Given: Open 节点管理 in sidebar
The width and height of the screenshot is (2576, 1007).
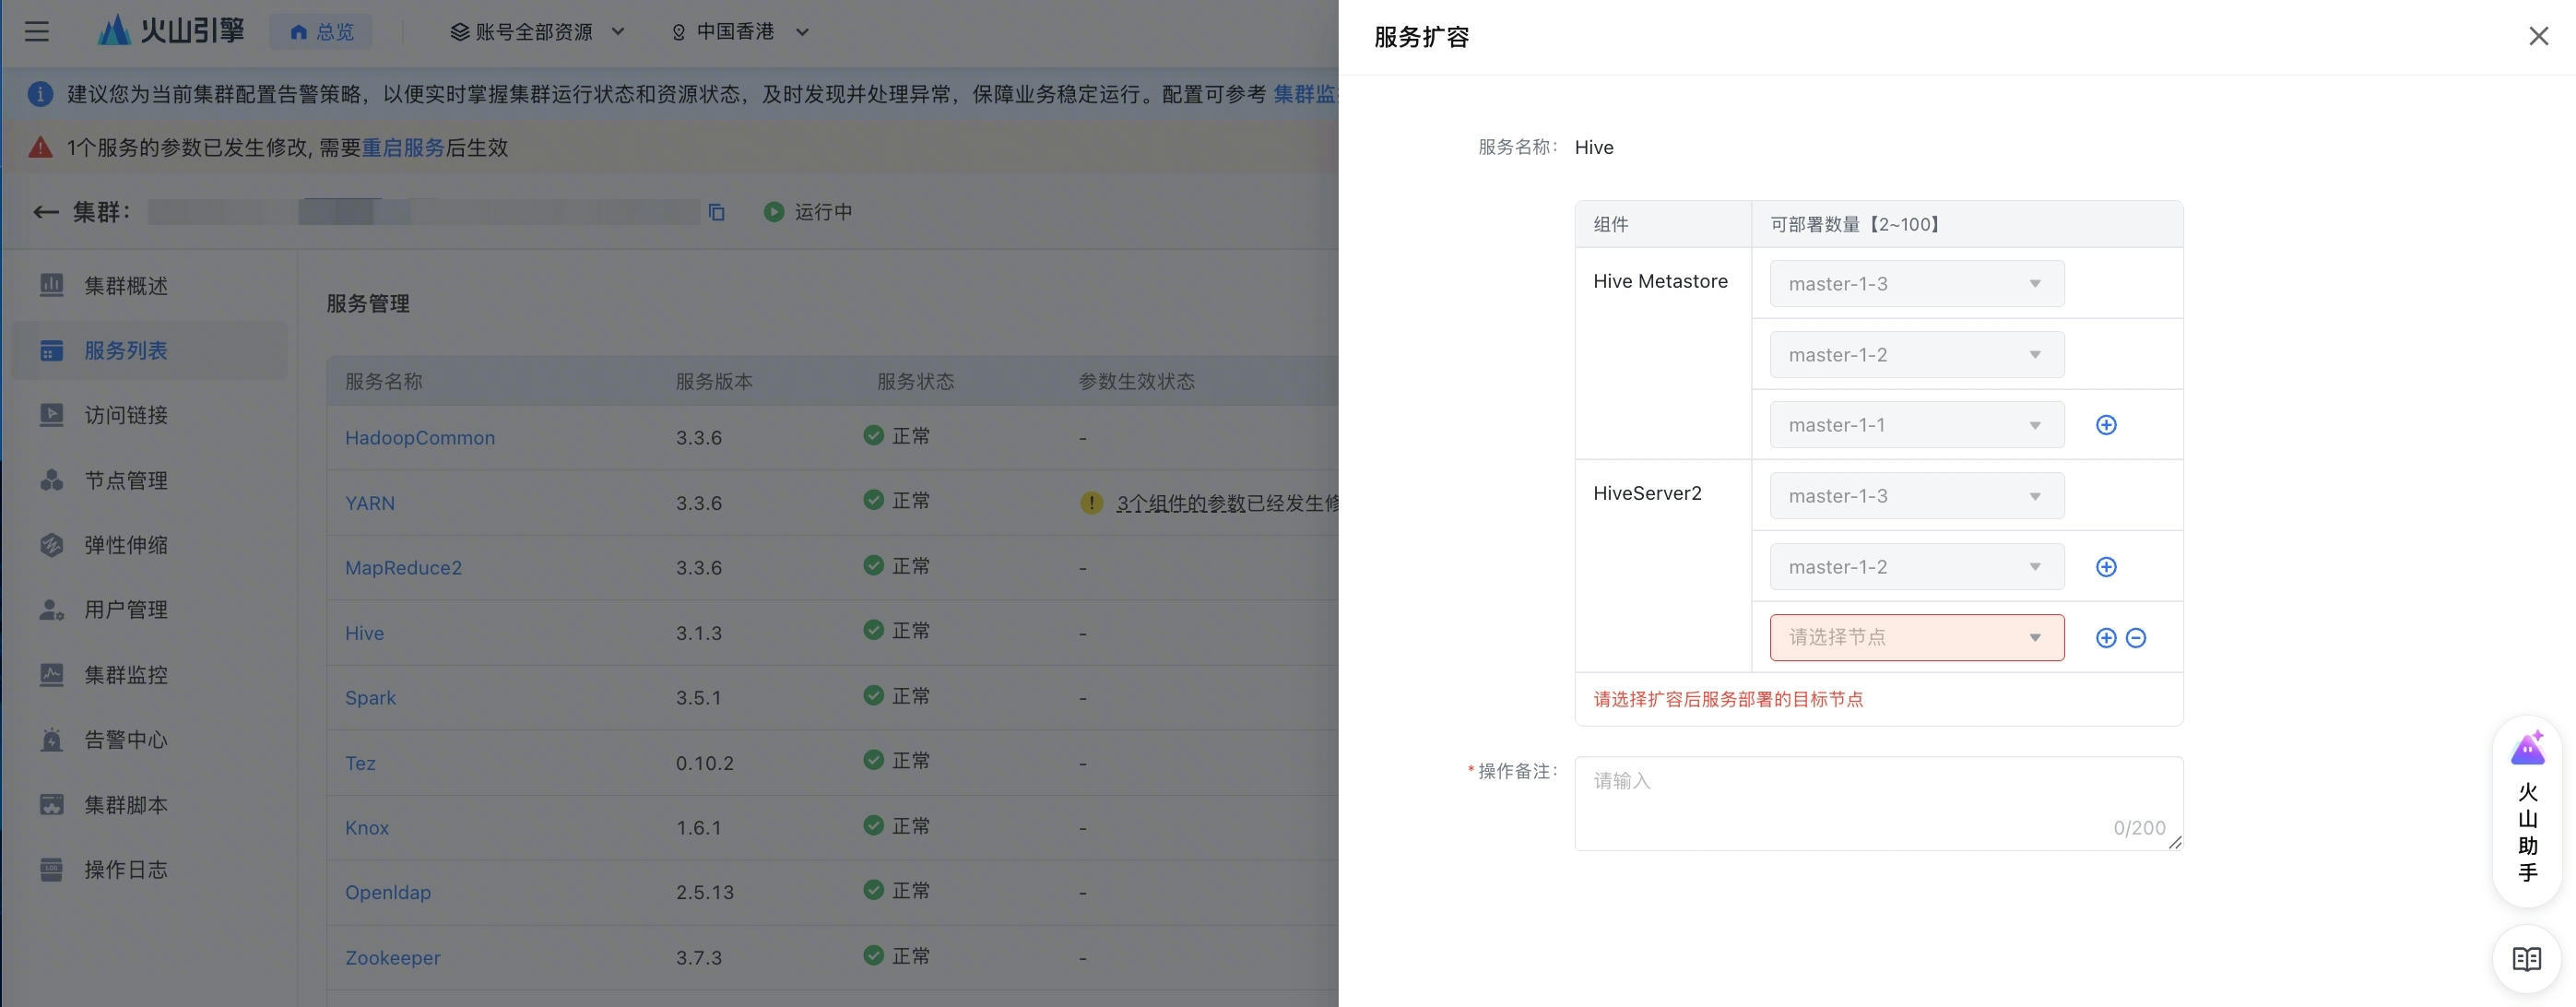Looking at the screenshot, I should pyautogui.click(x=150, y=480).
